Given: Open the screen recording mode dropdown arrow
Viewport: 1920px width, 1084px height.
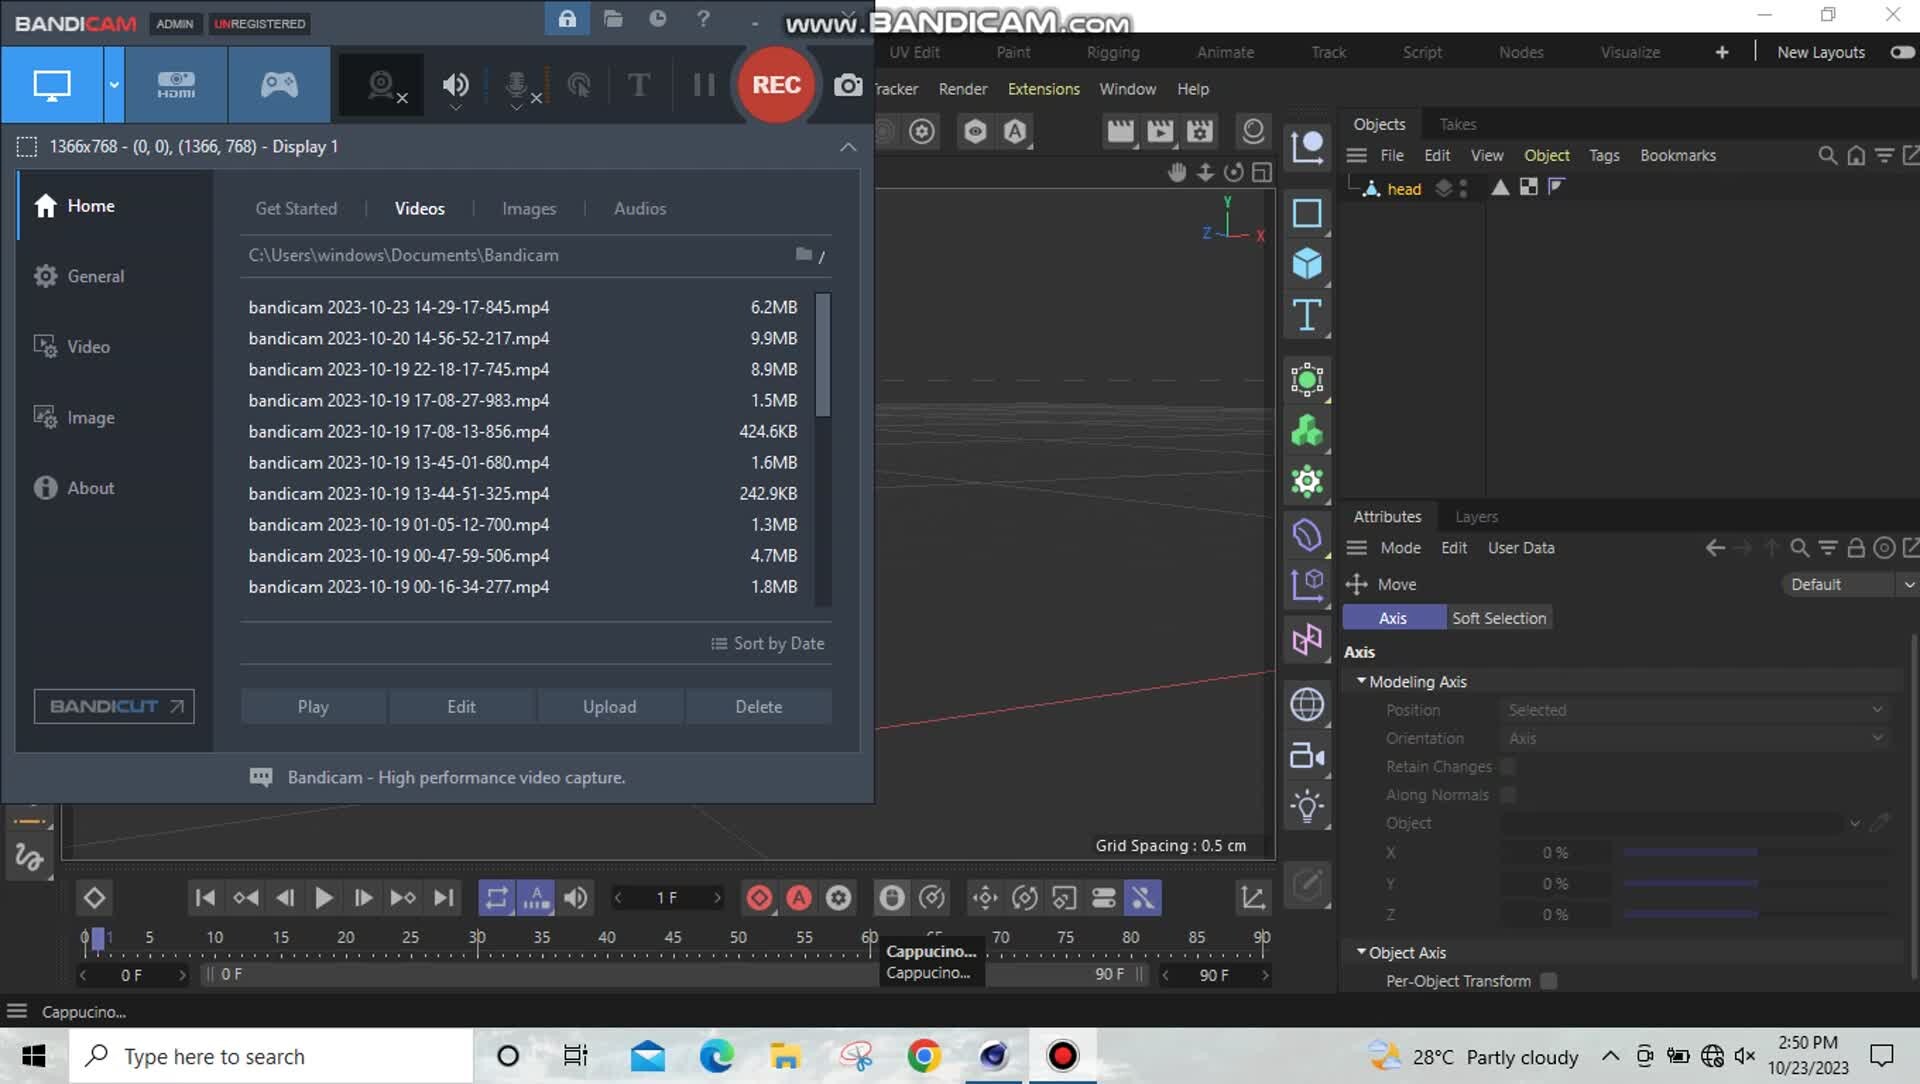Looking at the screenshot, I should [x=114, y=85].
